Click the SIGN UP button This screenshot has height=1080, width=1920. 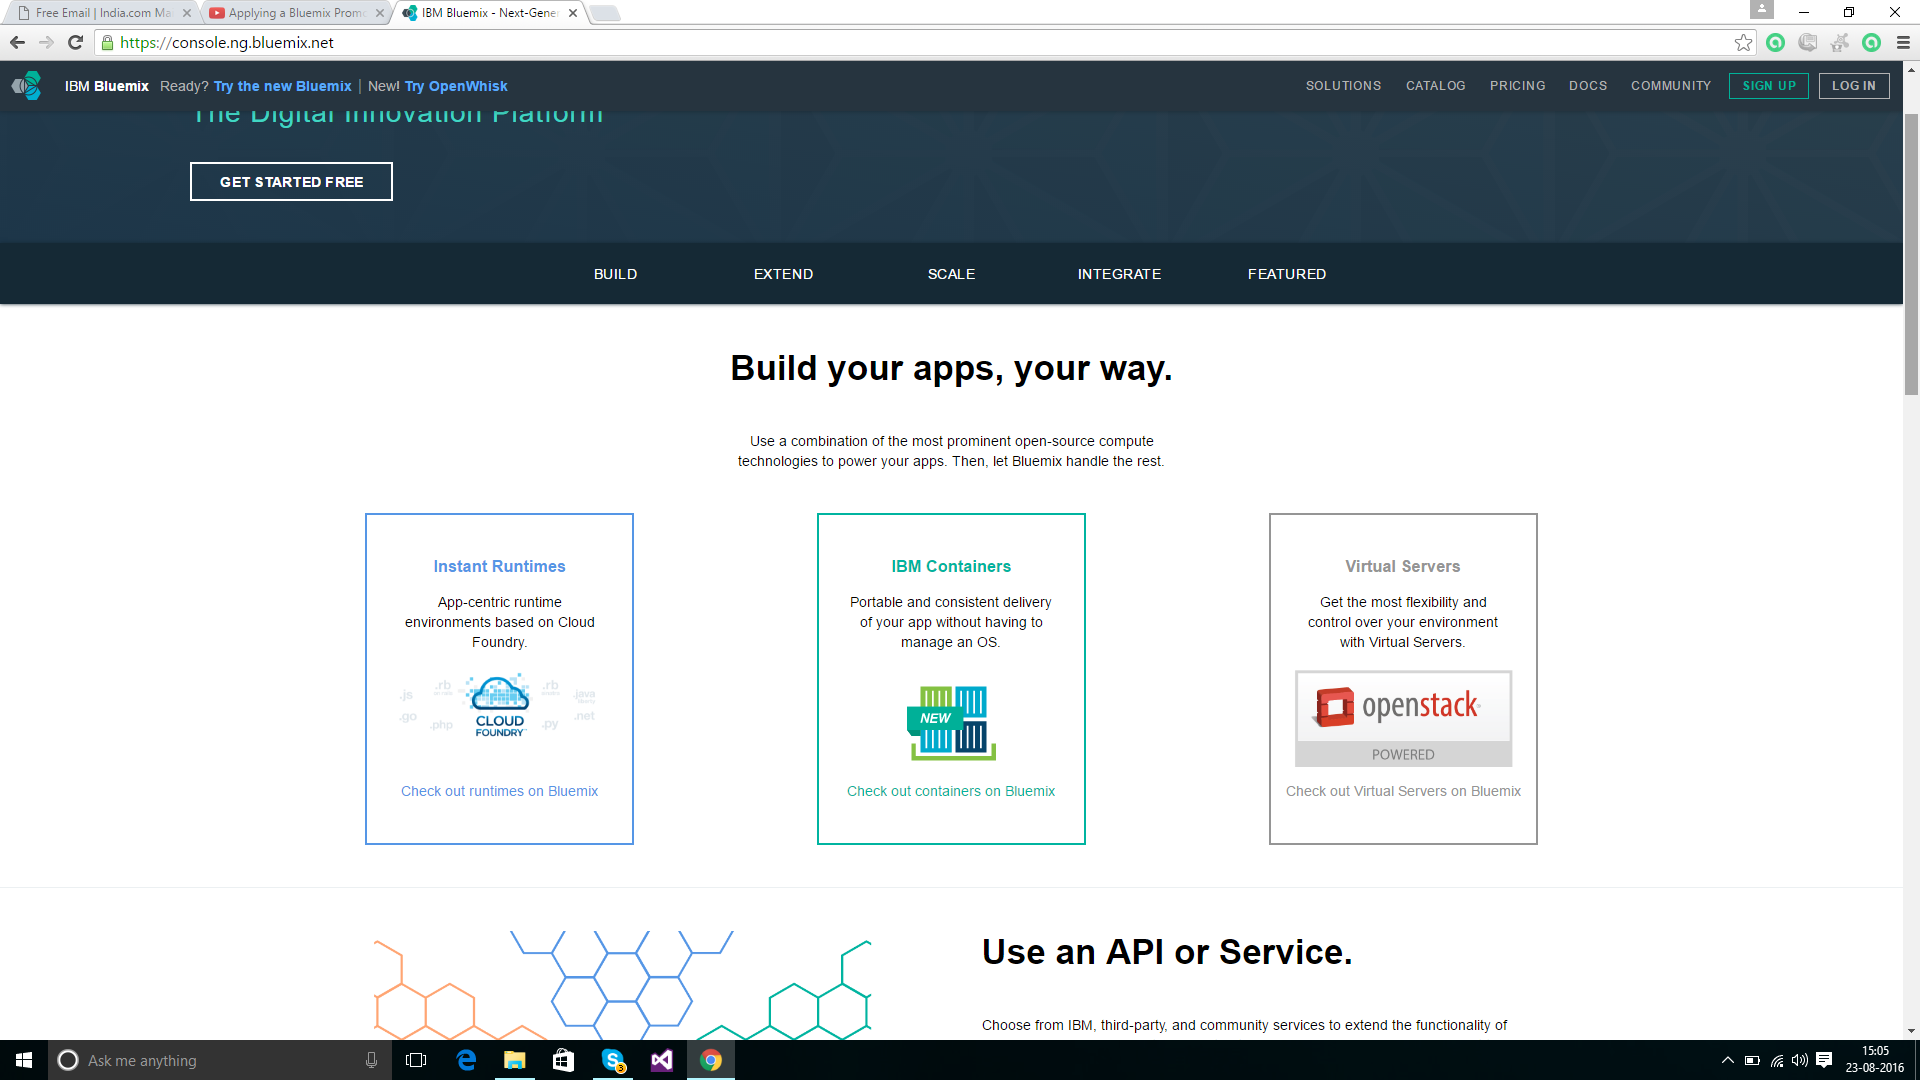tap(1768, 86)
